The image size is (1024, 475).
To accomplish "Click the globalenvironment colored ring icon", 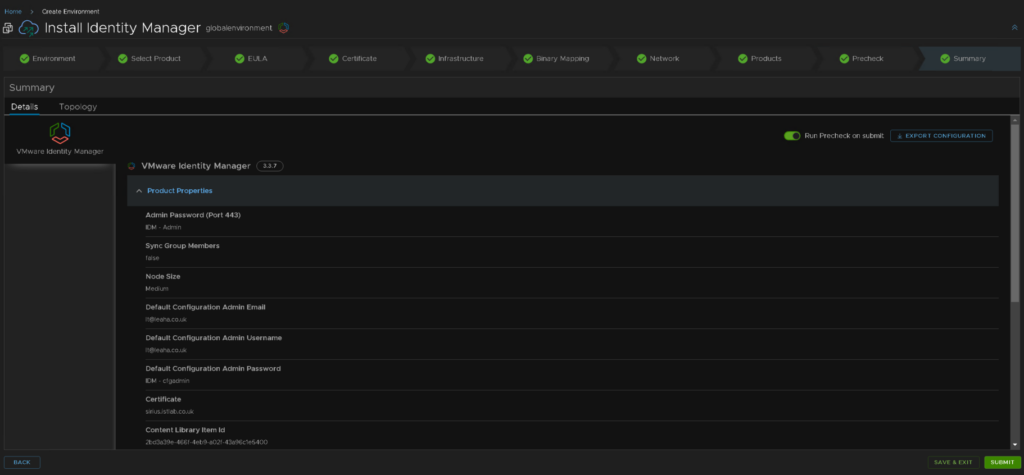I will click(x=283, y=27).
